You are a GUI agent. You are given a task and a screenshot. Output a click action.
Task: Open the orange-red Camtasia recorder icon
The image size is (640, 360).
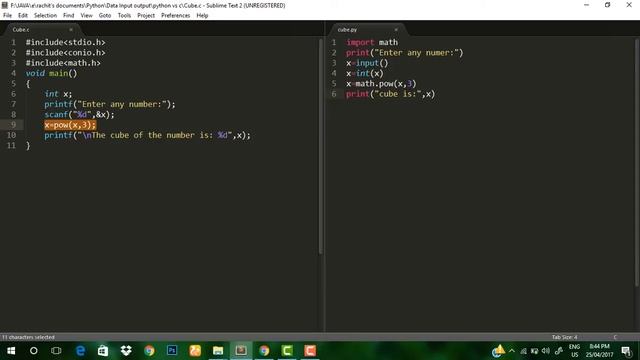click(x=310, y=351)
